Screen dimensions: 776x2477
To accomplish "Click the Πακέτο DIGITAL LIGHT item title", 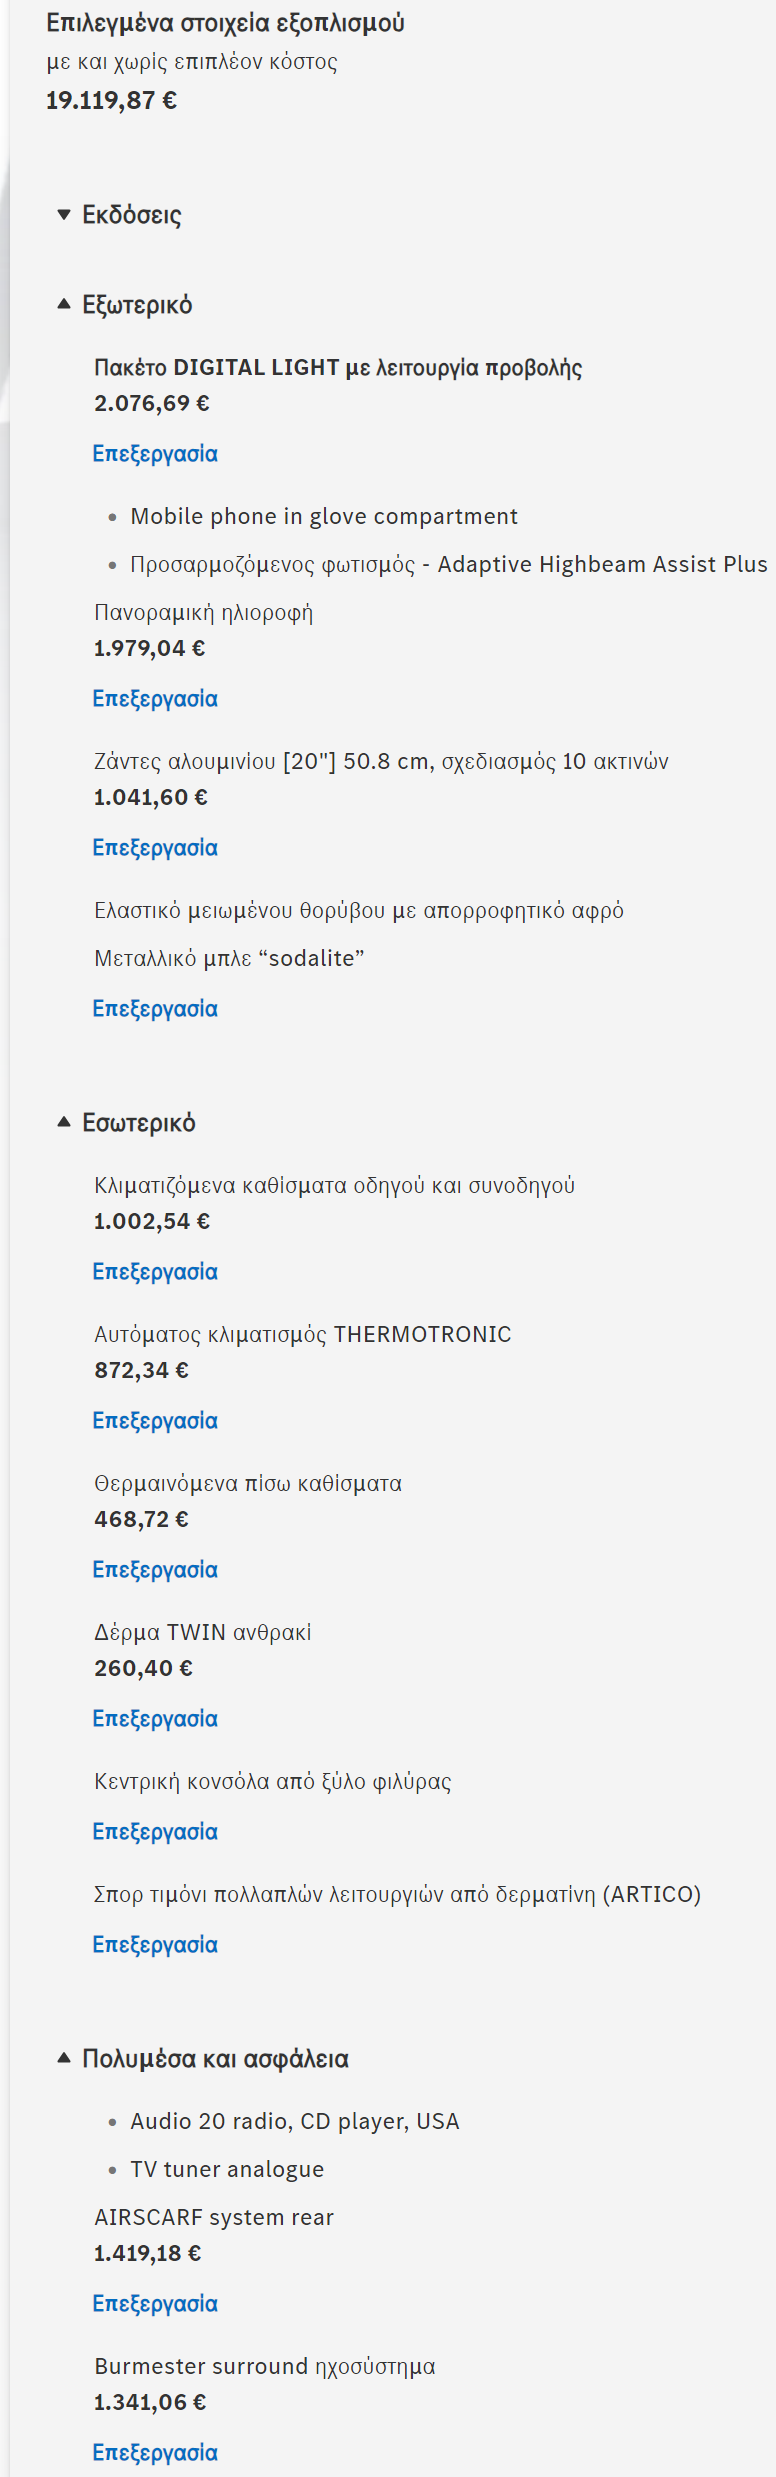I will (338, 368).
